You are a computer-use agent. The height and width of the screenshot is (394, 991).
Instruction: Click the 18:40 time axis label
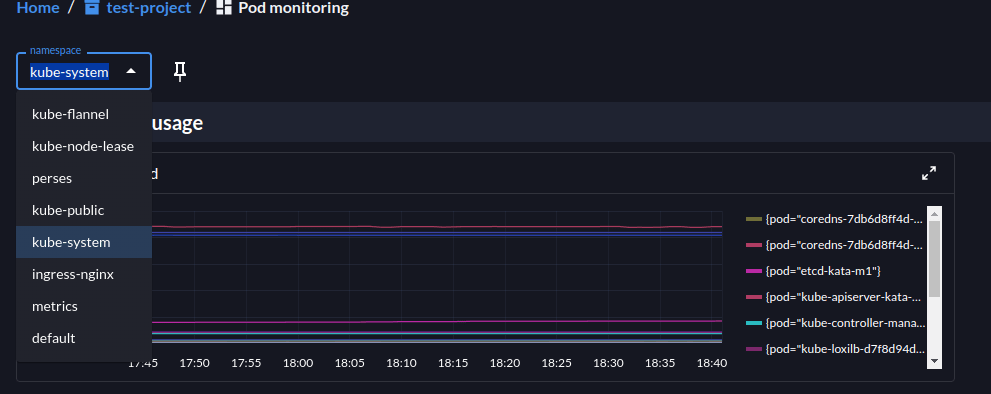[712, 363]
